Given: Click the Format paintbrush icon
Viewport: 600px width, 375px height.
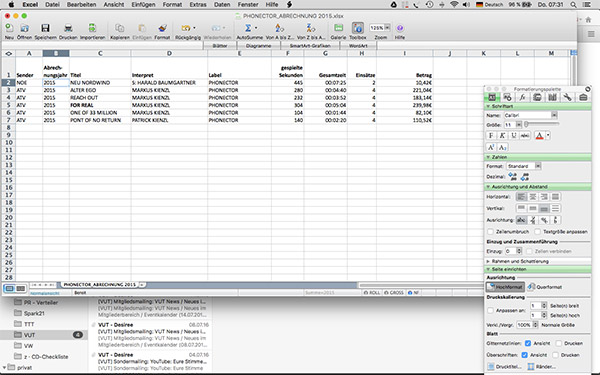Looking at the screenshot, I should (162, 28).
